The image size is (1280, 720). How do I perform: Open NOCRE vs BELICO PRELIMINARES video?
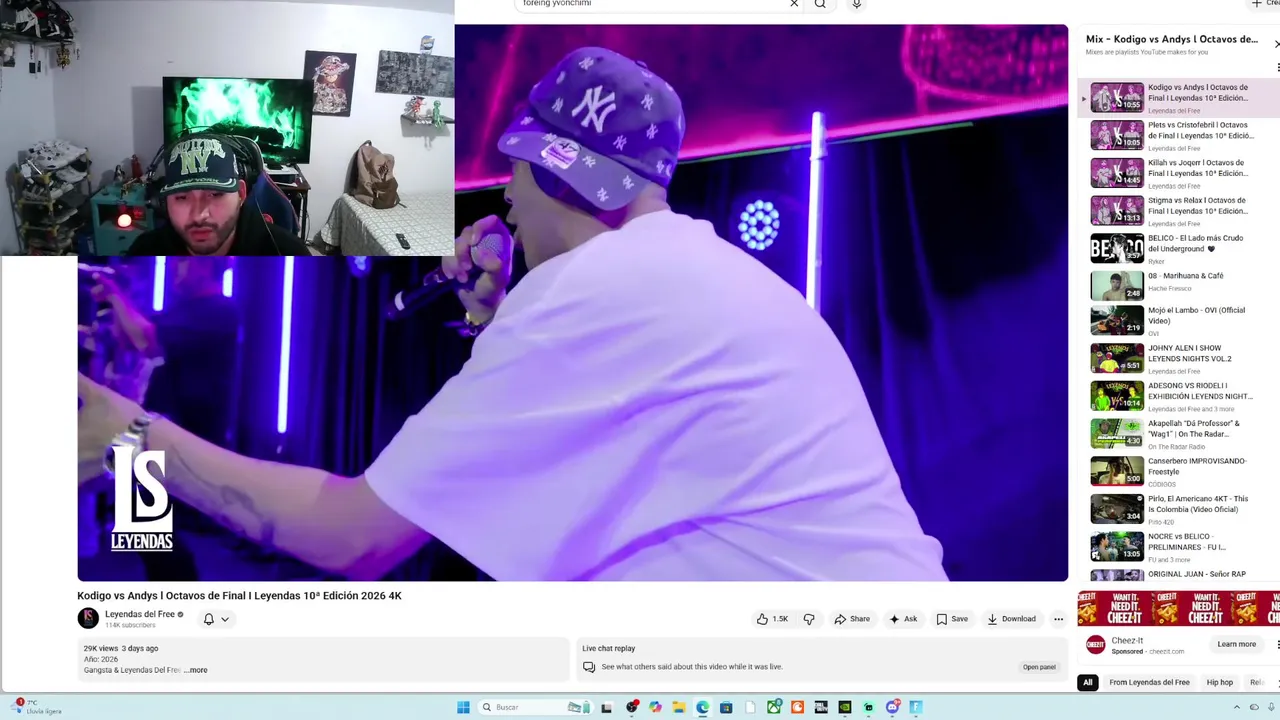[x=1171, y=547]
